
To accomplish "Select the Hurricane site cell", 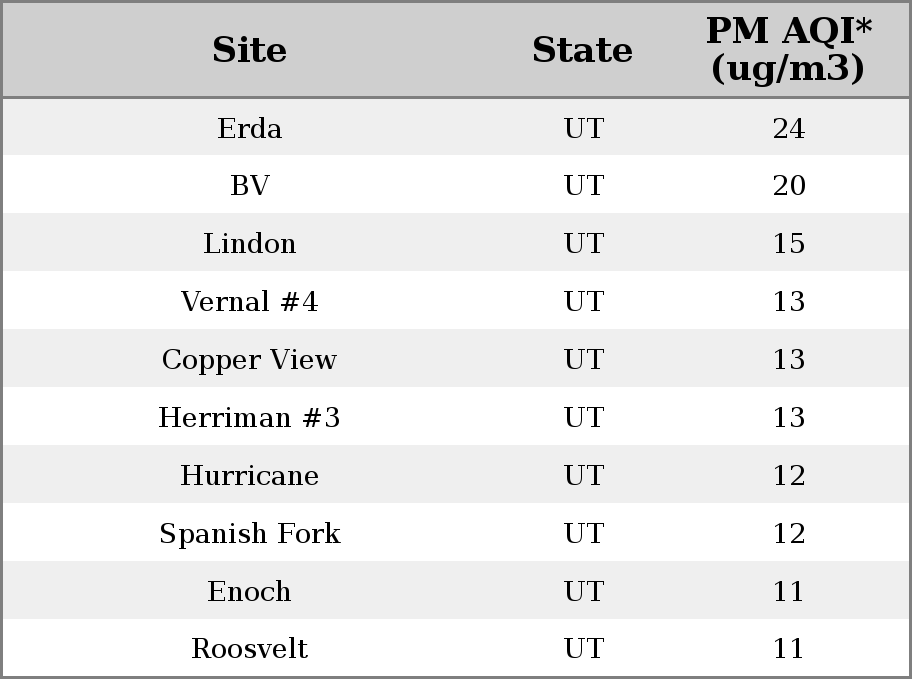I will click(x=250, y=475).
